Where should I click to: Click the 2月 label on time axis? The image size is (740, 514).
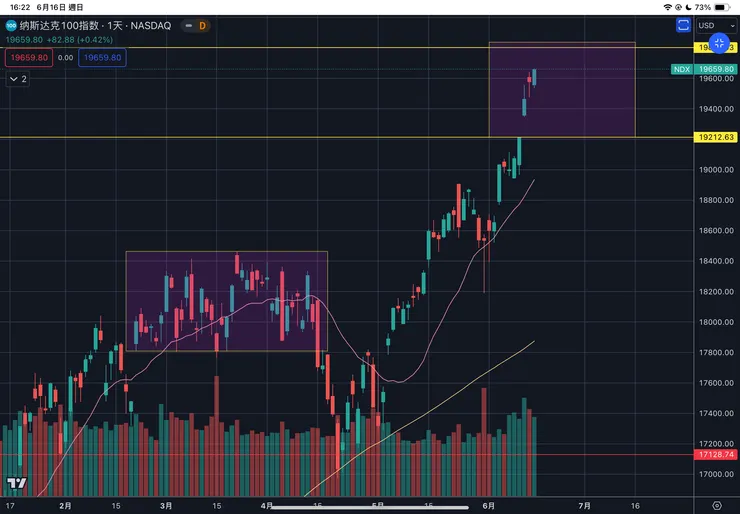point(65,506)
